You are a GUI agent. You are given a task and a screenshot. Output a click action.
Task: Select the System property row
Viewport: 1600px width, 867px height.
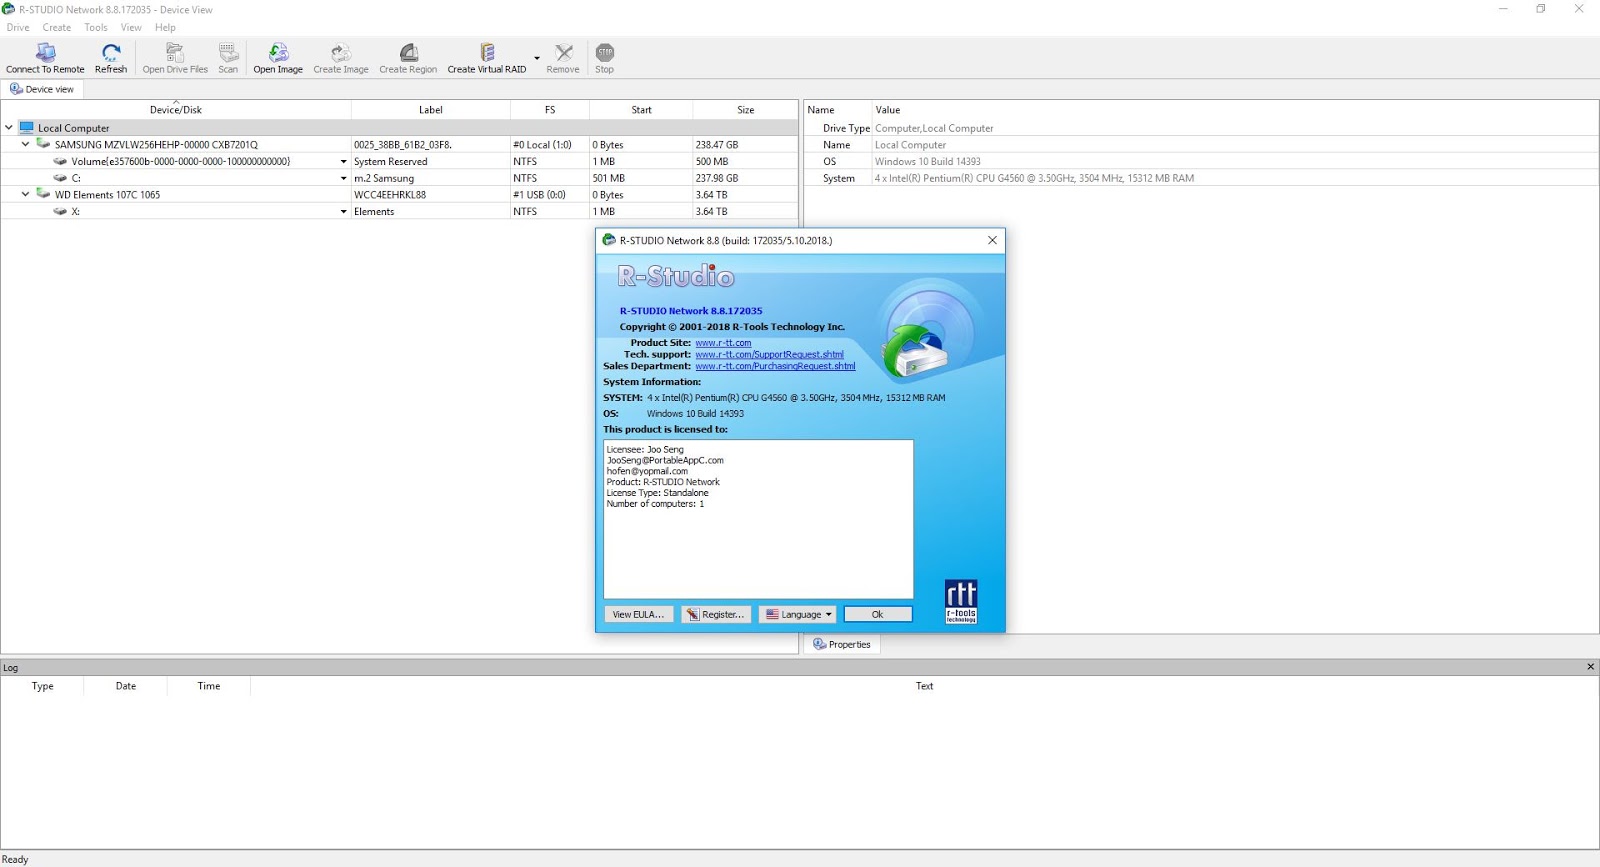[1201, 178]
